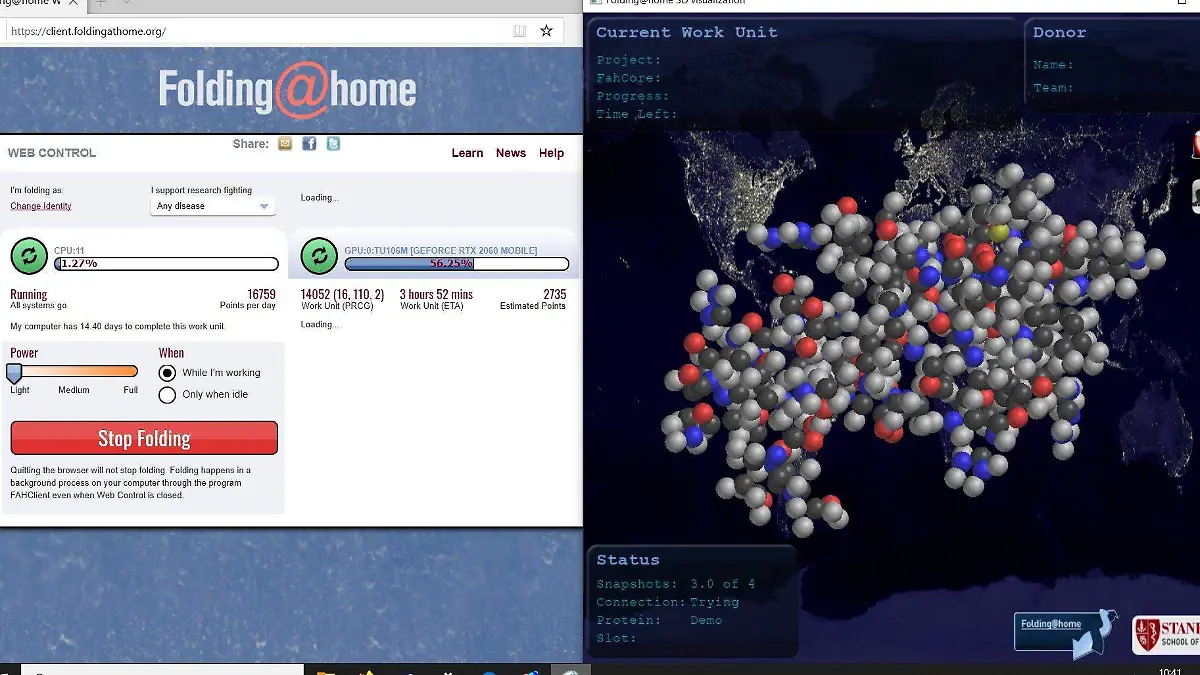The width and height of the screenshot is (1200, 675).
Task: Click the 'Running' status text
Action: [29, 294]
